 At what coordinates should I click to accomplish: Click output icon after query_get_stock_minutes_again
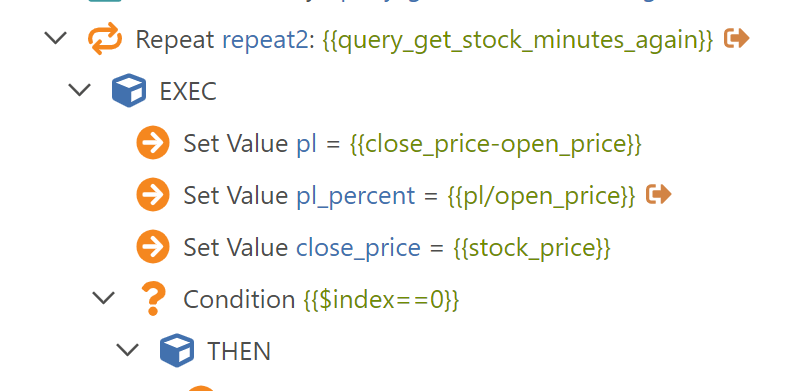click(x=736, y=38)
